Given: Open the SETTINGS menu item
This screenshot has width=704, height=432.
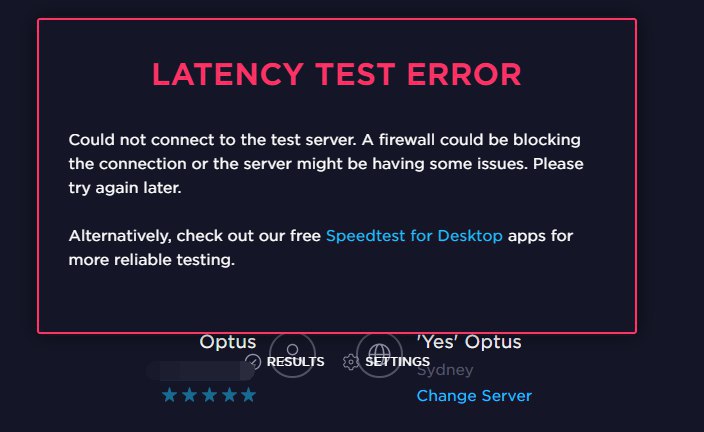Looking at the screenshot, I should (x=397, y=362).
